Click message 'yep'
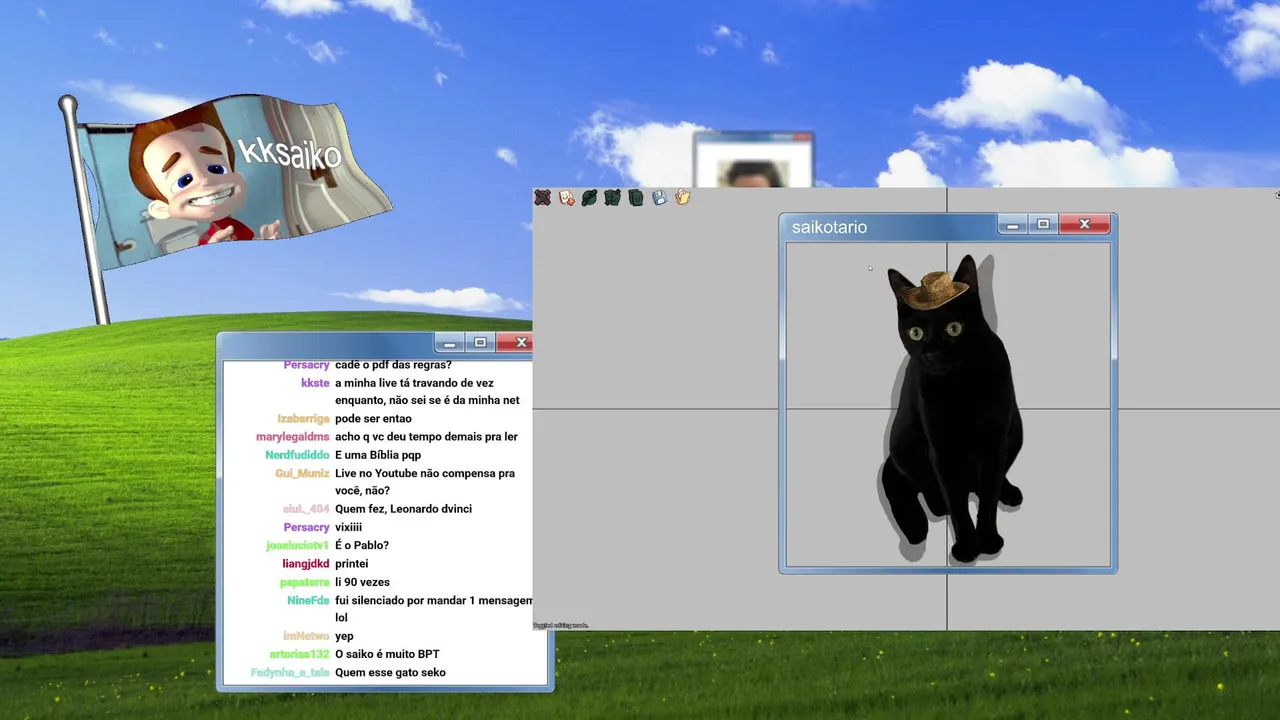 pos(344,636)
